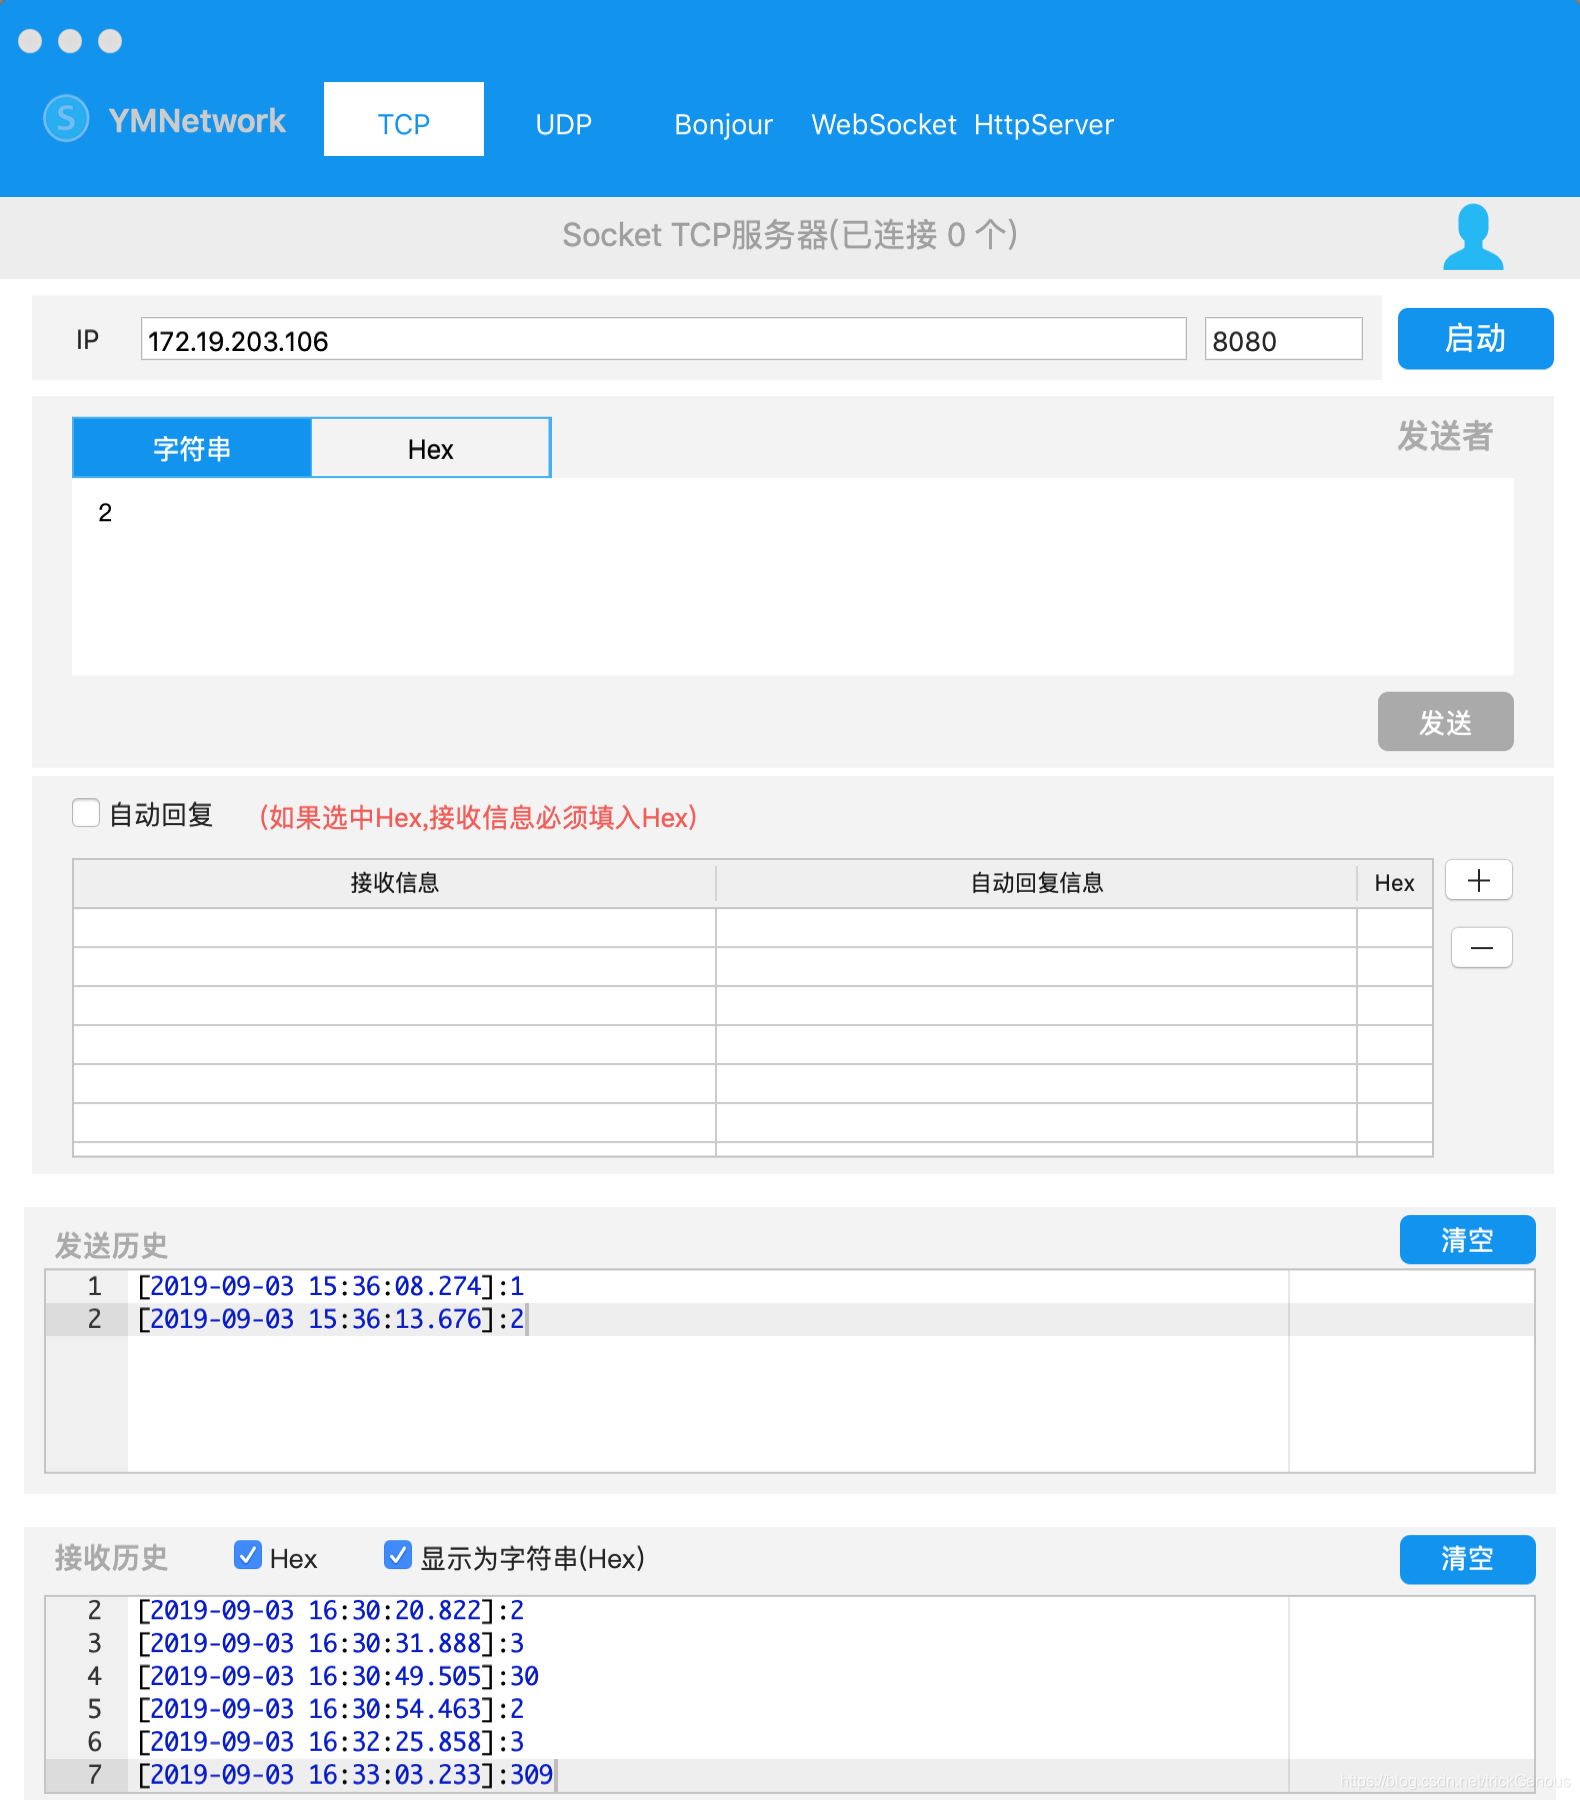This screenshot has height=1800, width=1580.
Task: Select receive entry 16:30:49.505
Action: click(x=338, y=1676)
